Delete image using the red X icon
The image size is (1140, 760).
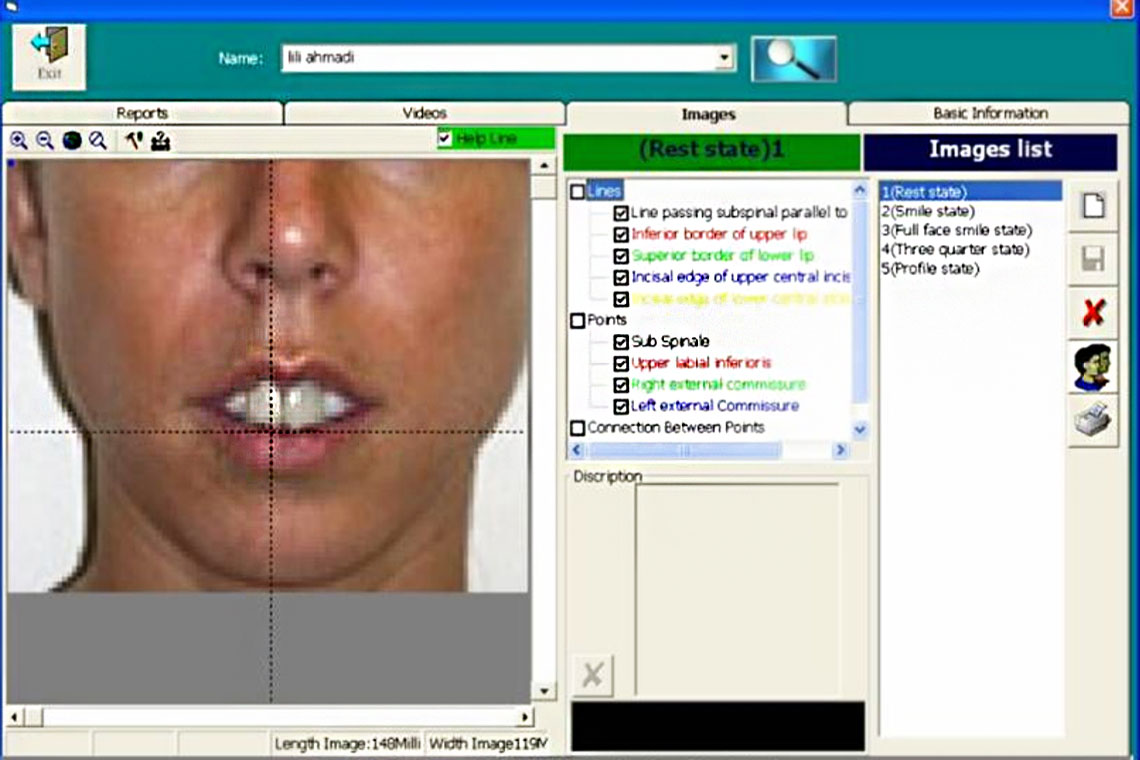(x=1094, y=313)
